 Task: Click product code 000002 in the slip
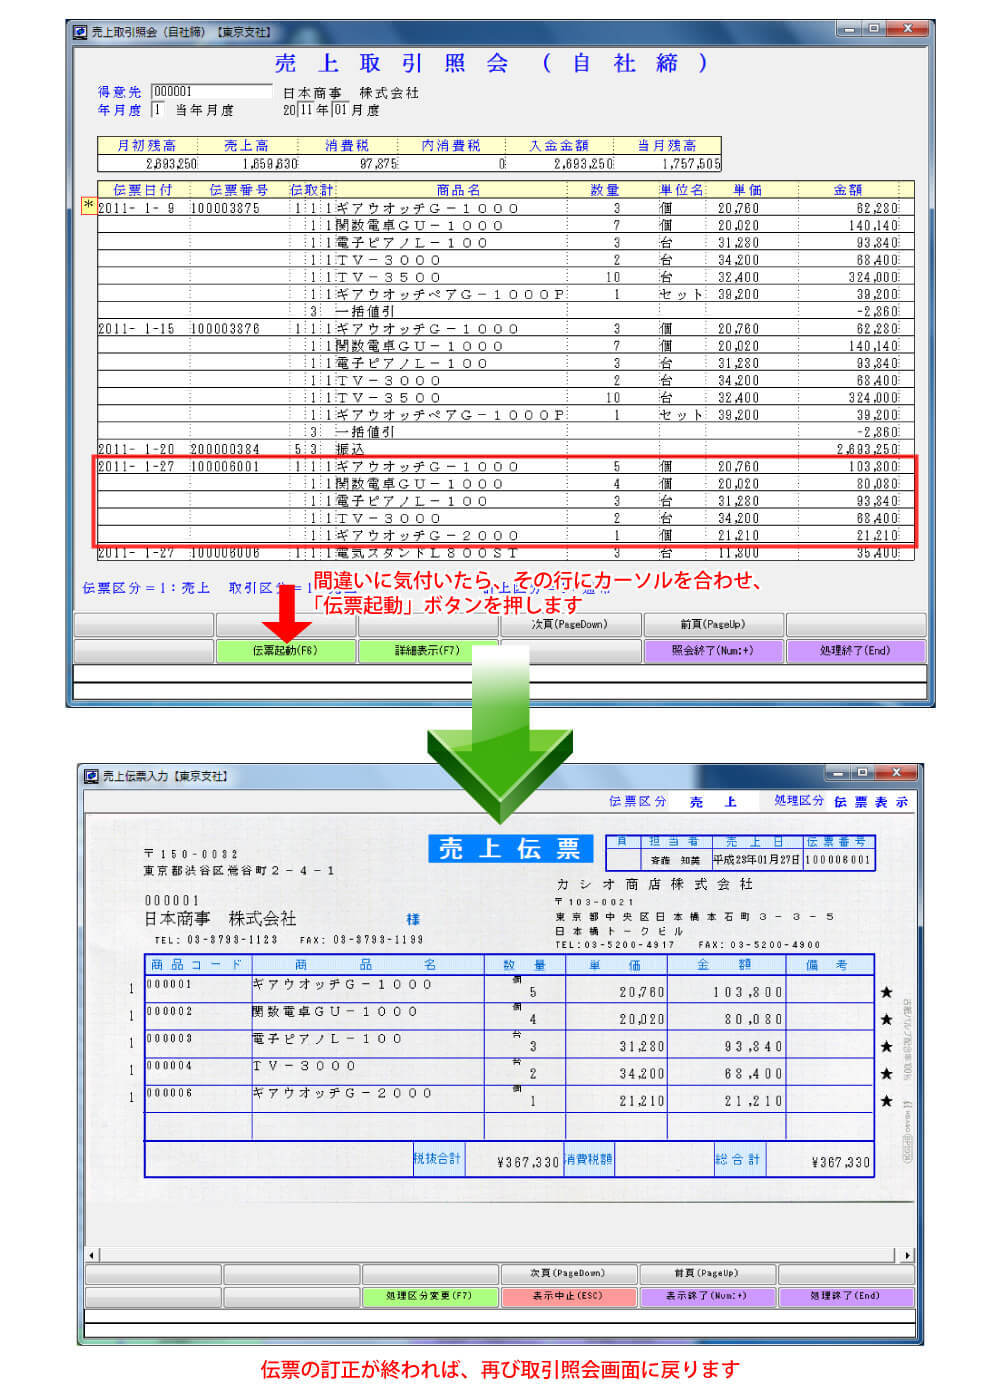pyautogui.click(x=169, y=1011)
